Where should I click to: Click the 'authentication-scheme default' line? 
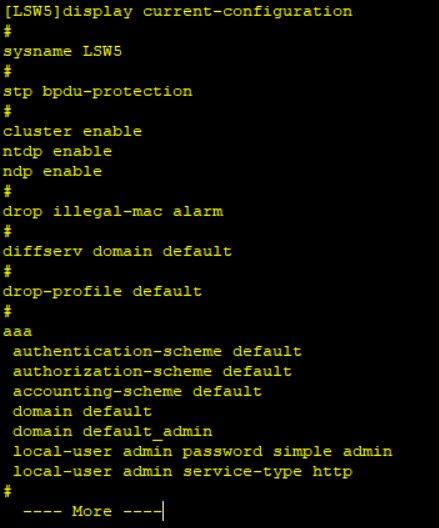pyautogui.click(x=157, y=352)
